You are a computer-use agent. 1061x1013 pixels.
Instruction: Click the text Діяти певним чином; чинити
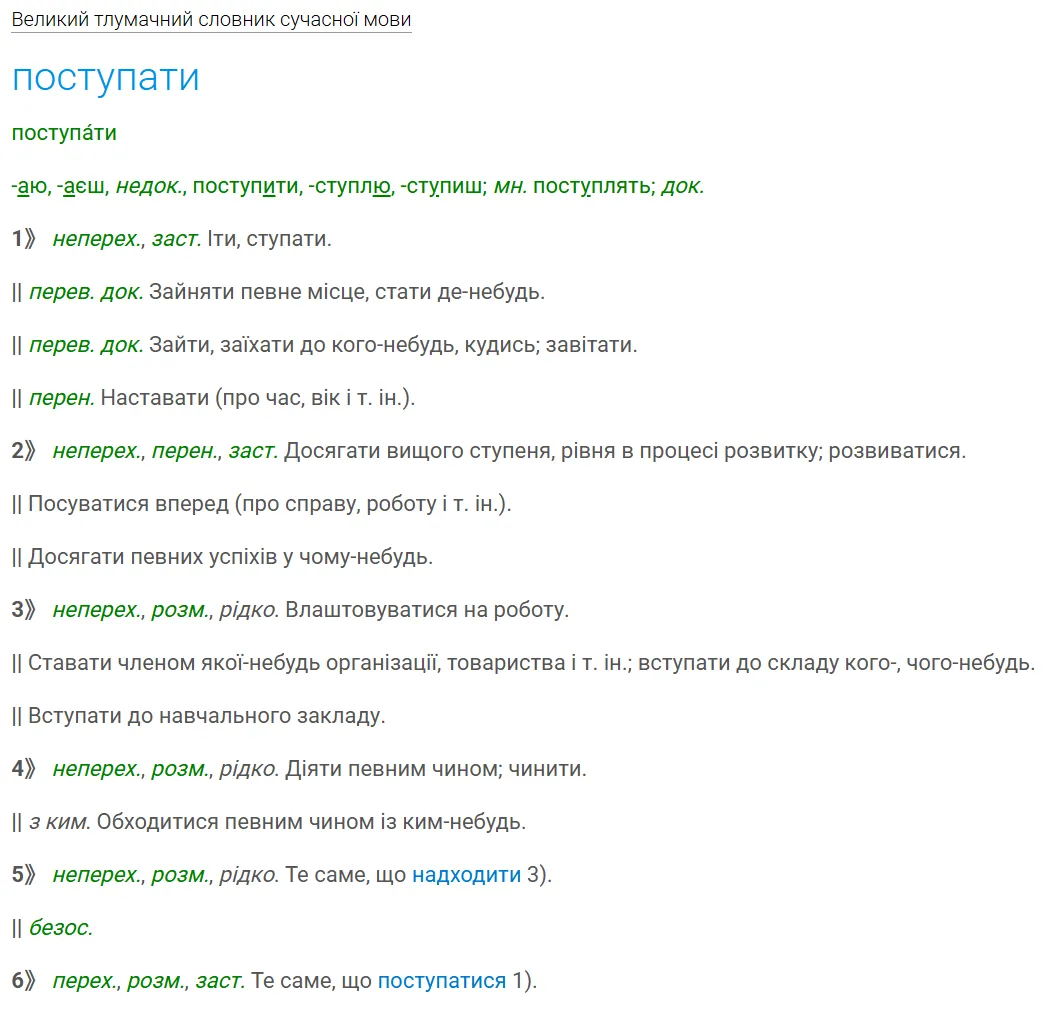click(x=436, y=769)
